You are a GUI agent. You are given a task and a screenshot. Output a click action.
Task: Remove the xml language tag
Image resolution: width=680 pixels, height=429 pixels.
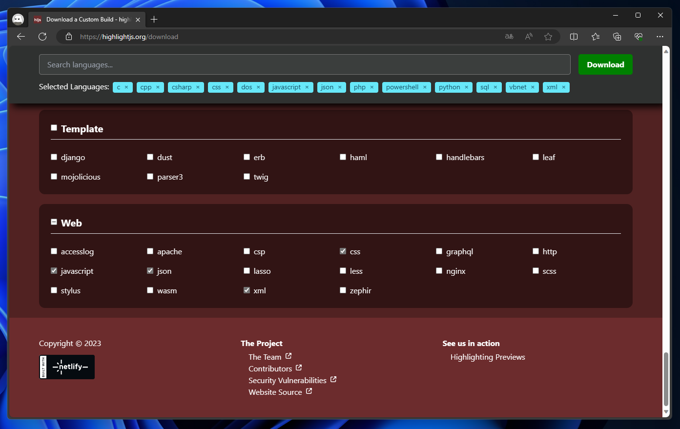(563, 87)
